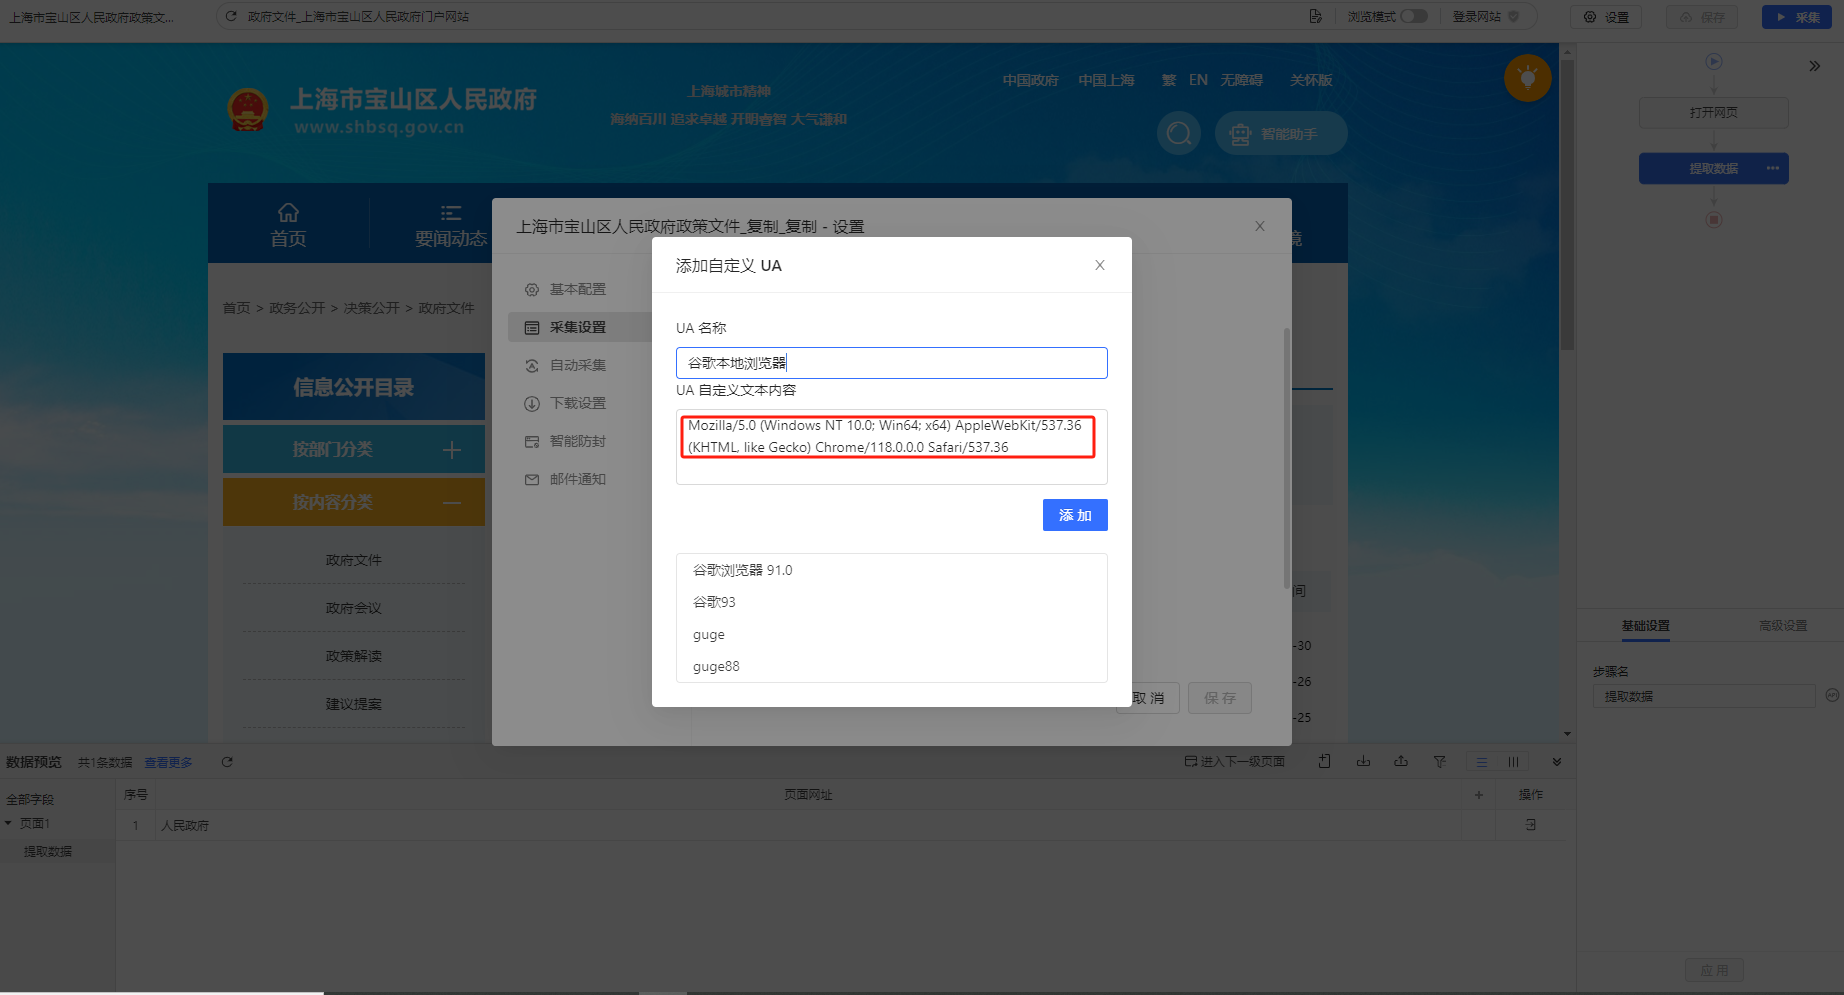Click export upload icon in data preview
The image size is (1844, 995).
[x=1401, y=762]
